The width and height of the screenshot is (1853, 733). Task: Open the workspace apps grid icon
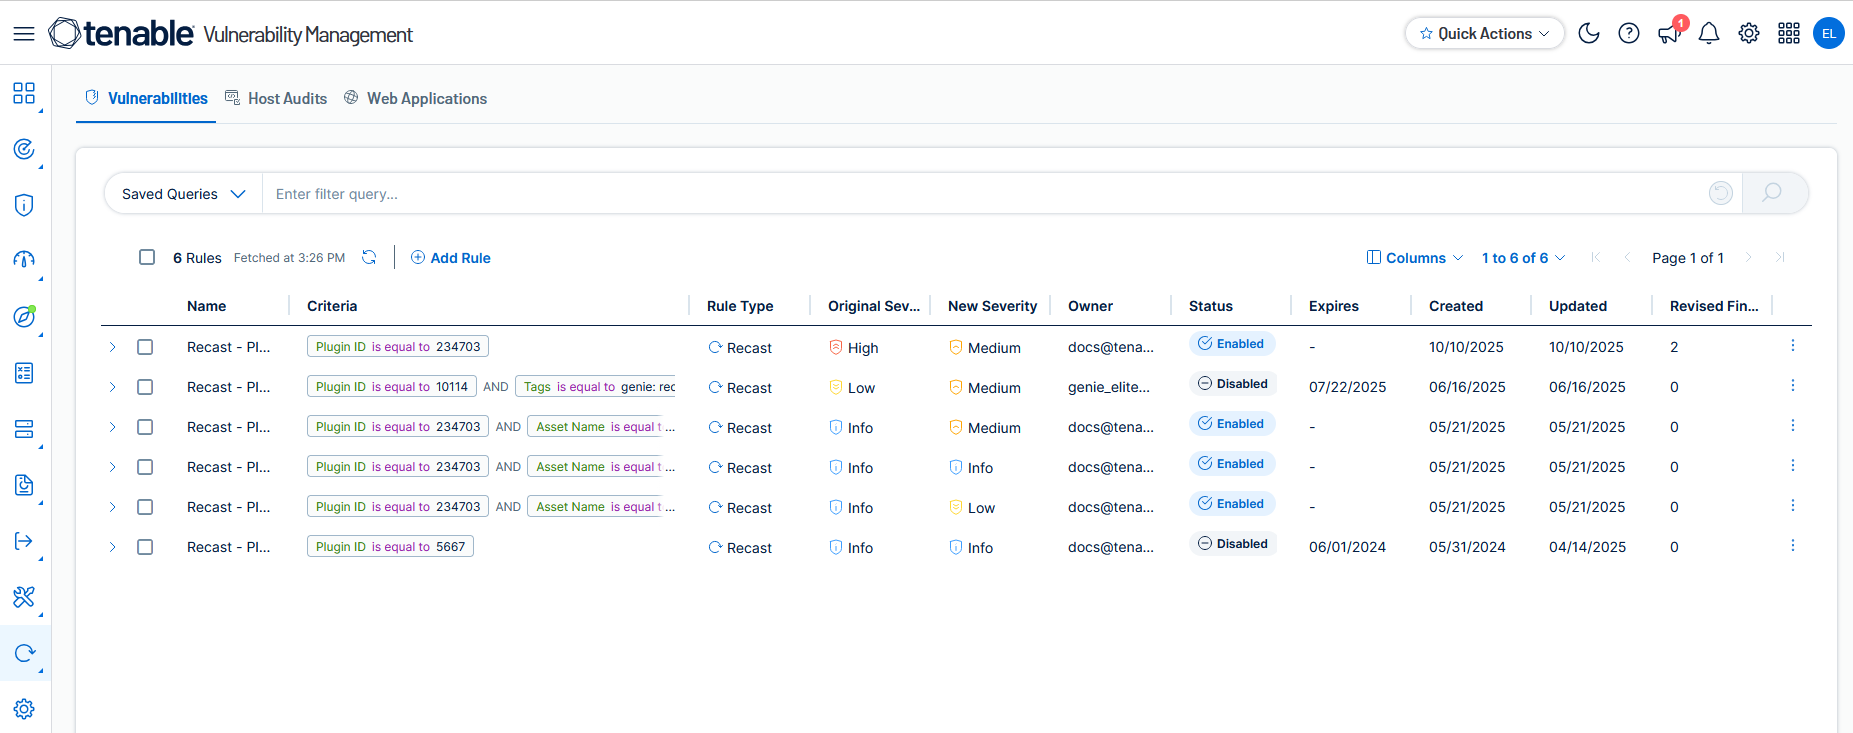tap(1789, 33)
